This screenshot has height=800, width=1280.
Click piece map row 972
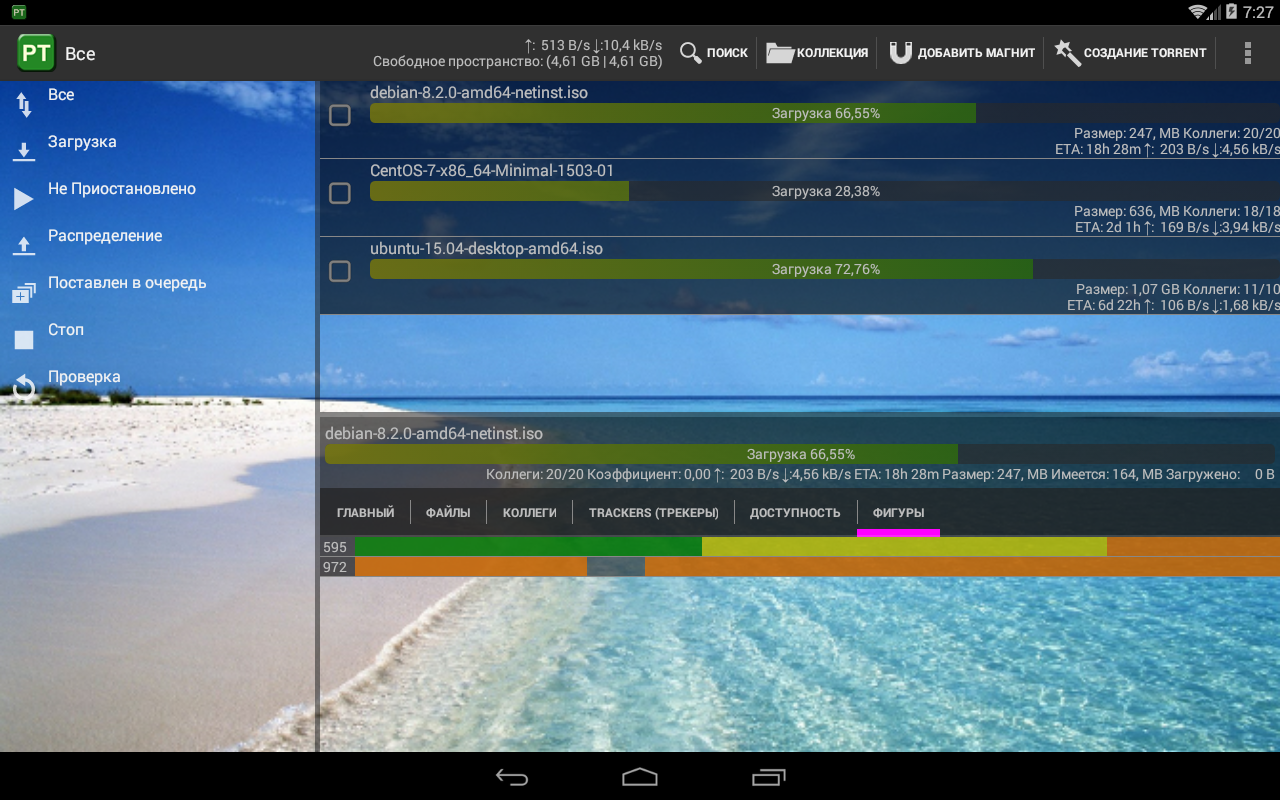[x=800, y=567]
